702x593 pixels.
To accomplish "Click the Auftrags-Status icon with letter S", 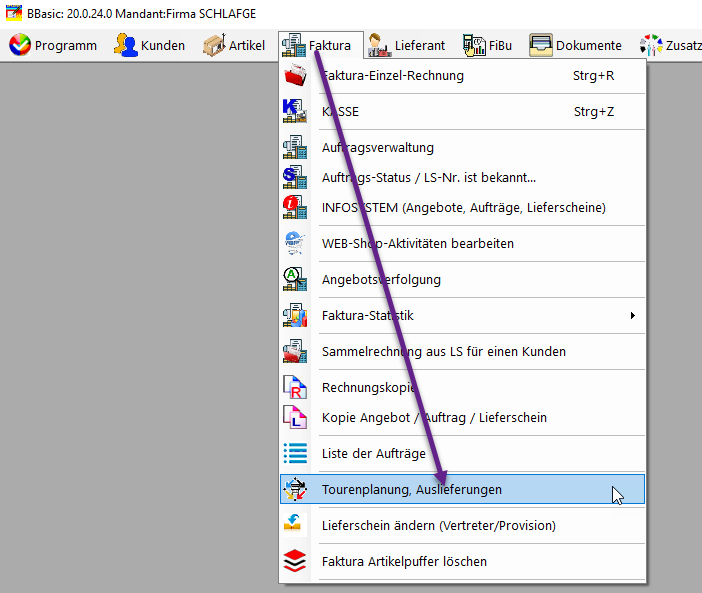I will tap(295, 177).
